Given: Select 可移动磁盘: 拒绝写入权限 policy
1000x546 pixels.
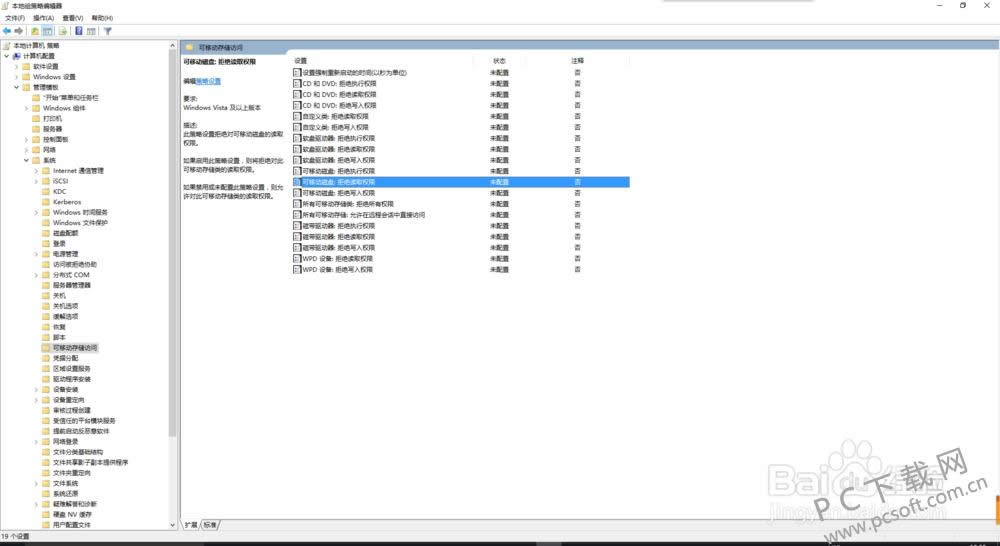Looking at the screenshot, I should 338,193.
